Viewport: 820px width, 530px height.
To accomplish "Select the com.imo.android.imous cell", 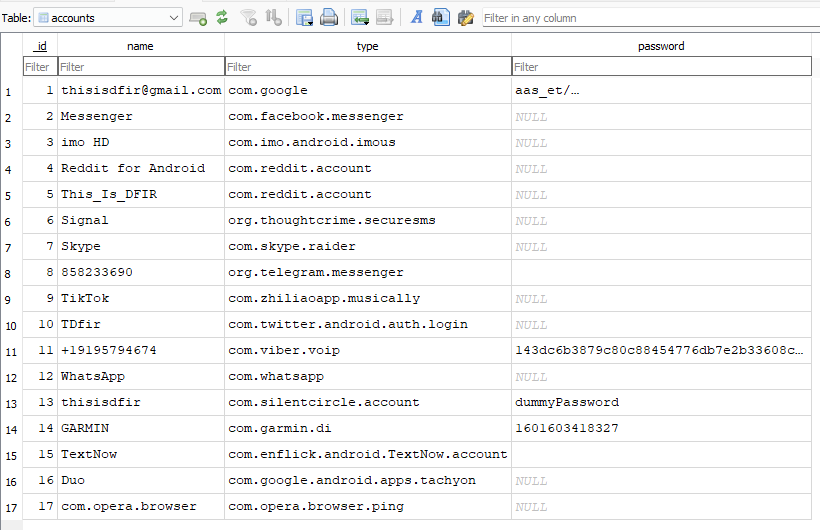I will click(368, 142).
